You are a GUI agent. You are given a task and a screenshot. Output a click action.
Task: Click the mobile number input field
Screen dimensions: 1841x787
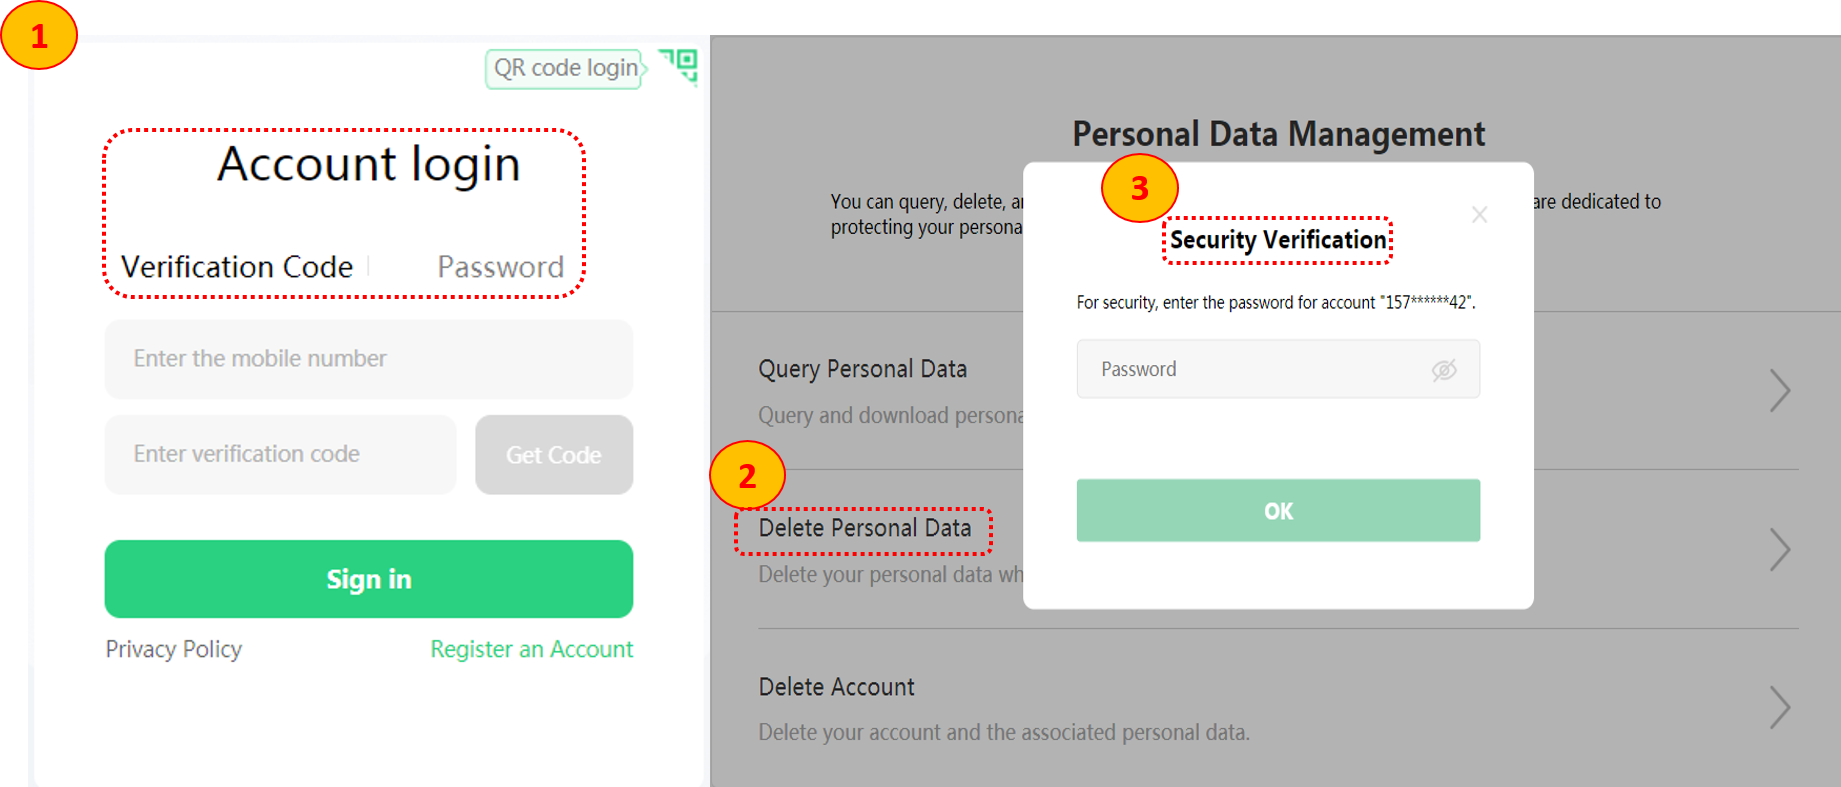pyautogui.click(x=368, y=359)
